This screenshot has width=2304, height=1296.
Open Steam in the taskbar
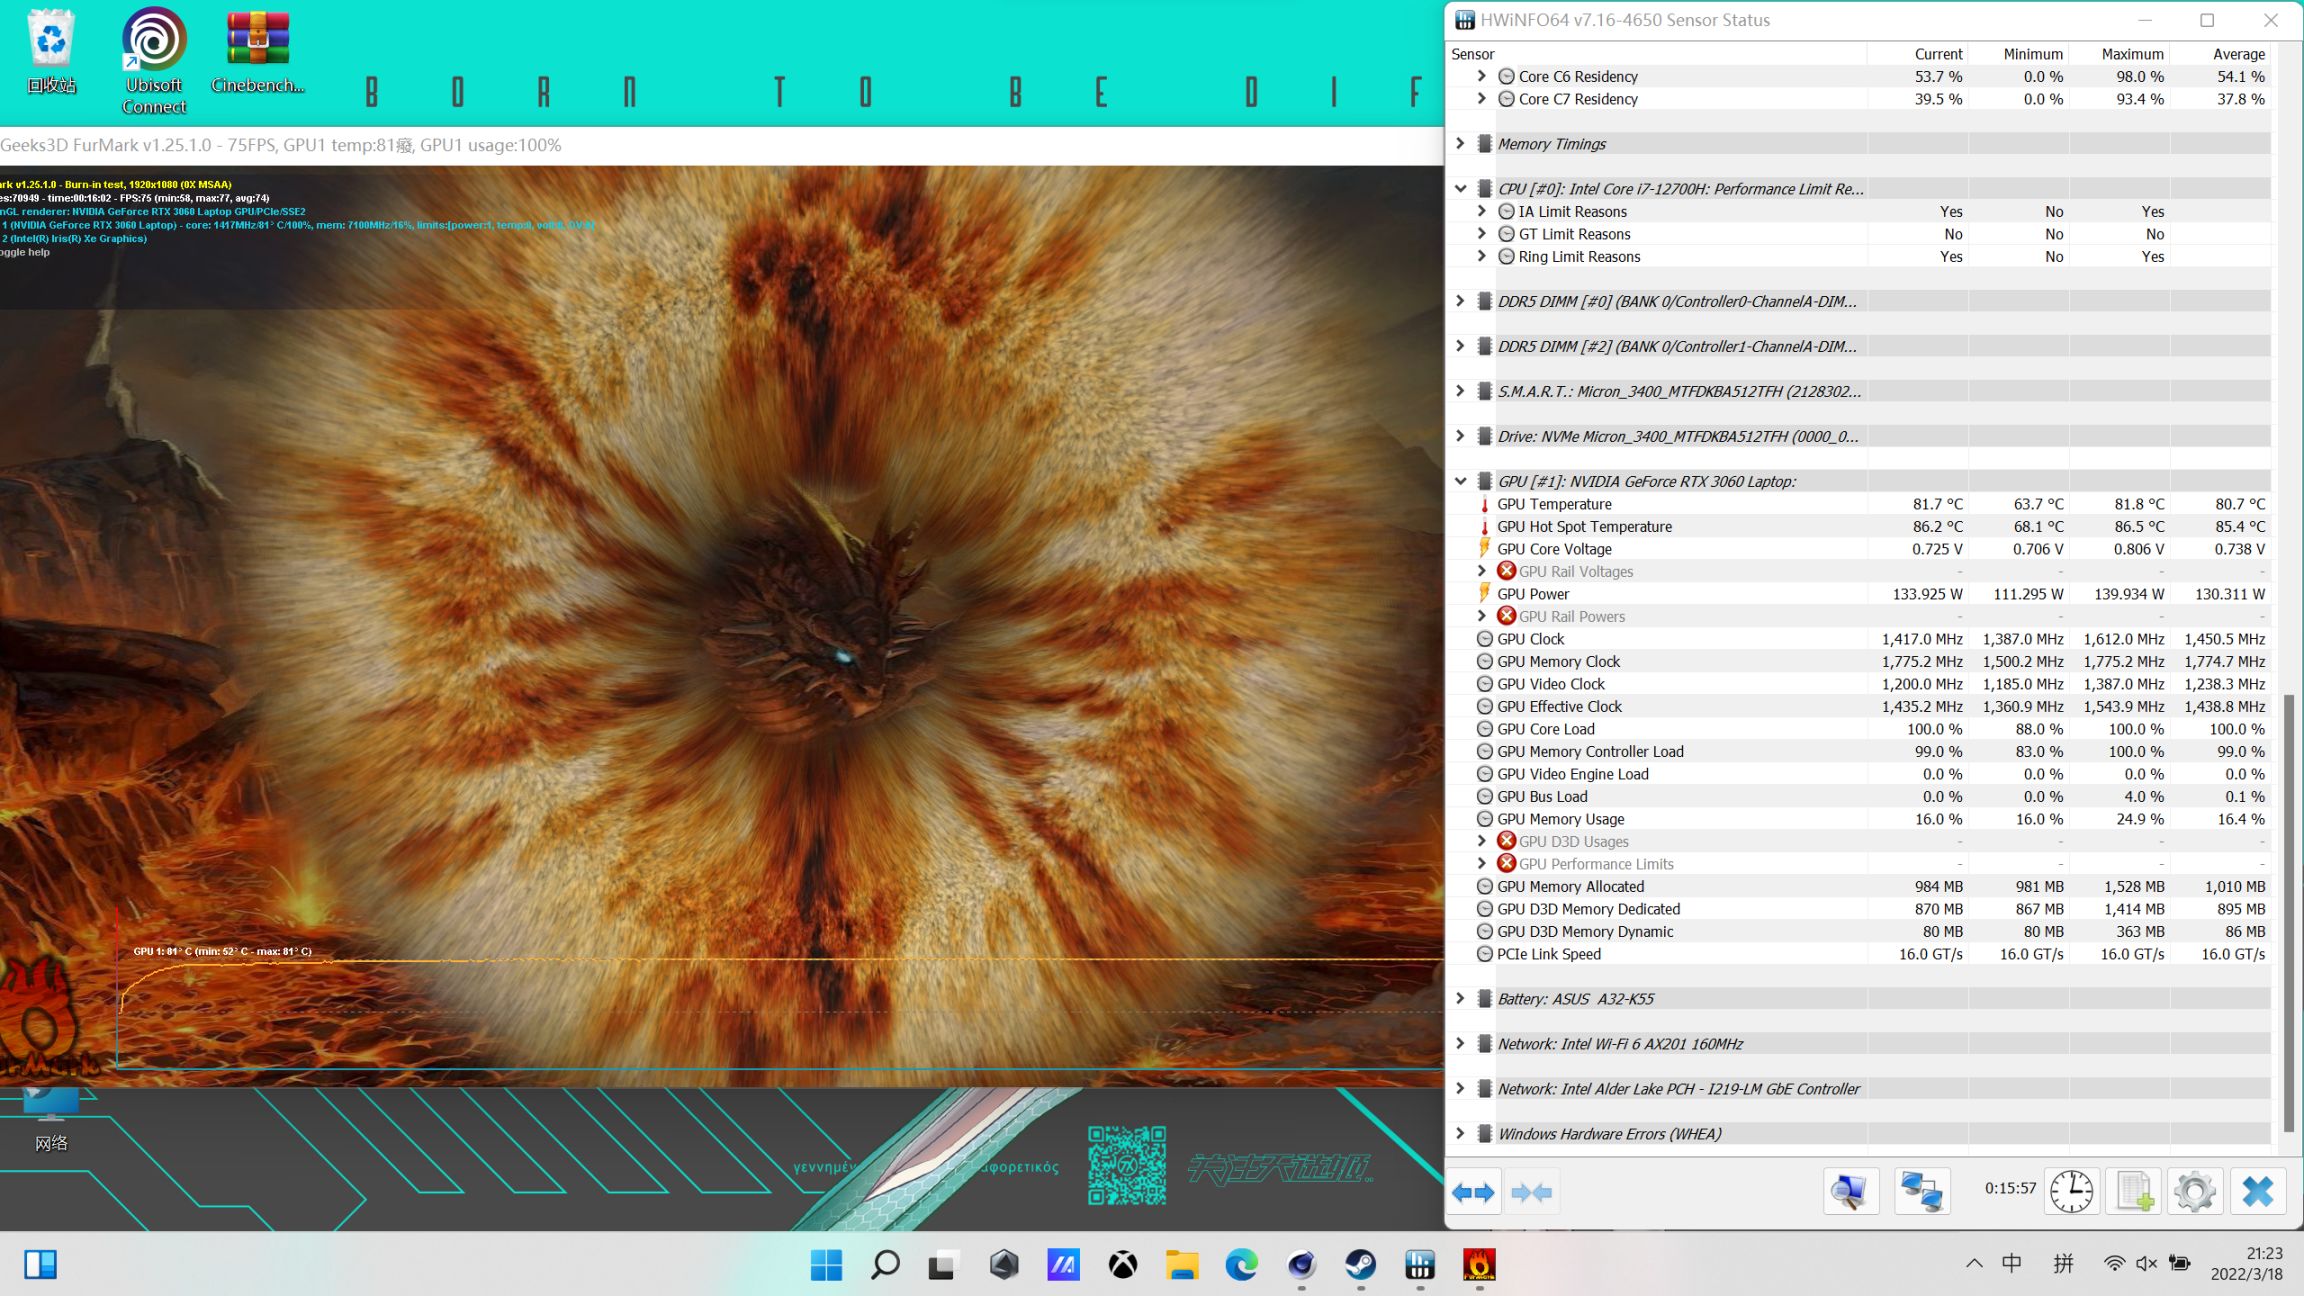[1360, 1265]
